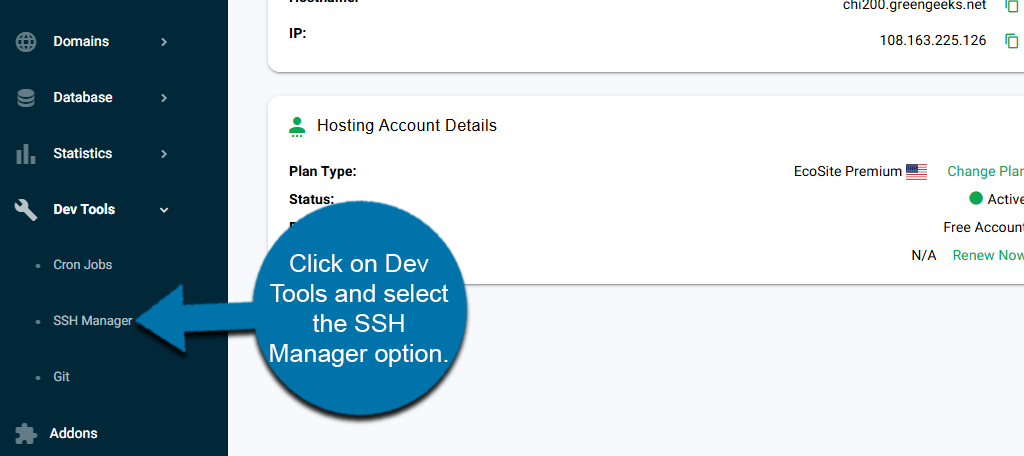Click the IP address 108.163.225.126 text

coord(932,41)
